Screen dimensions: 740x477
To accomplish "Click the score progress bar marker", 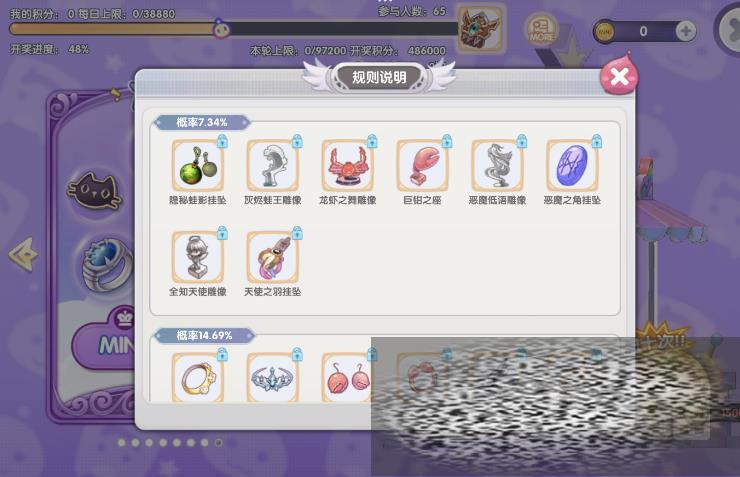I will pos(221,29).
